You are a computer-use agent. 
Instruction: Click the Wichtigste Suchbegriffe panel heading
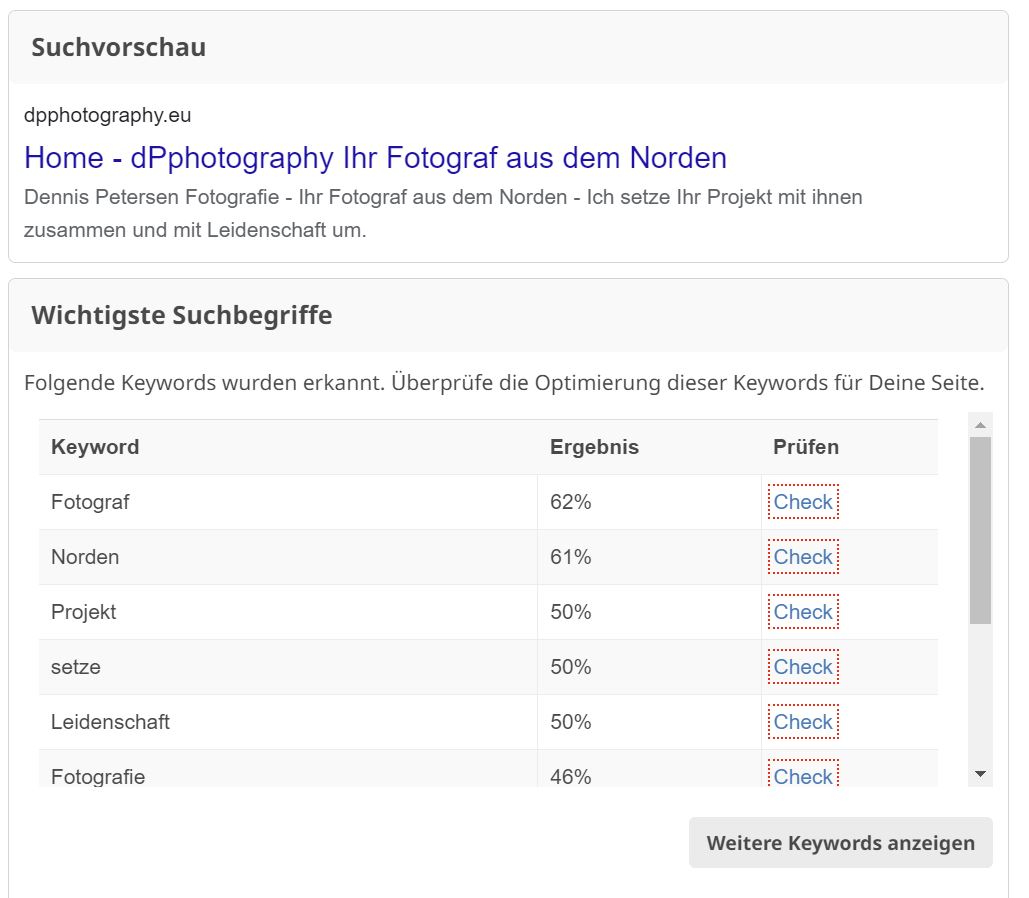pos(181,316)
